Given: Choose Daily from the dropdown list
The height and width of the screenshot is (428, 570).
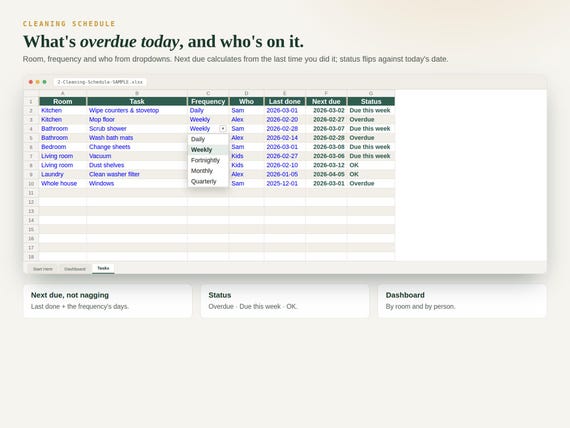Looking at the screenshot, I should click(208, 139).
